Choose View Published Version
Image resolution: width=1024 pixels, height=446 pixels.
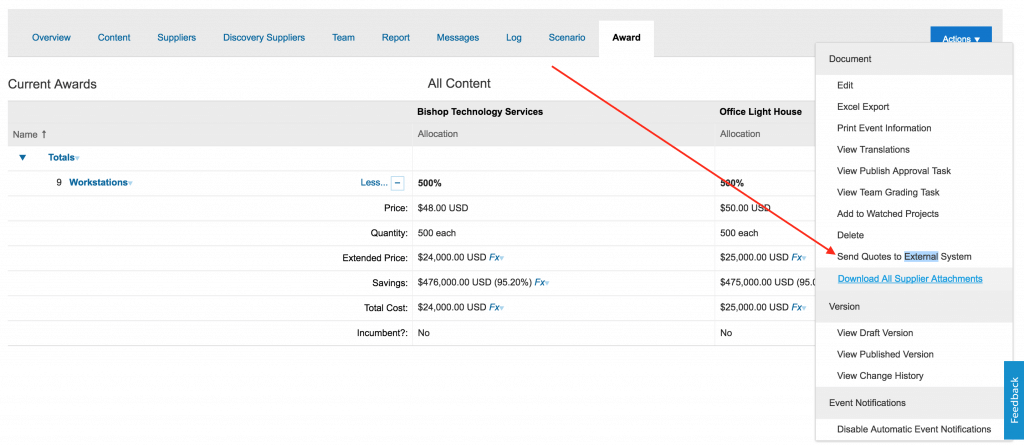(x=886, y=355)
